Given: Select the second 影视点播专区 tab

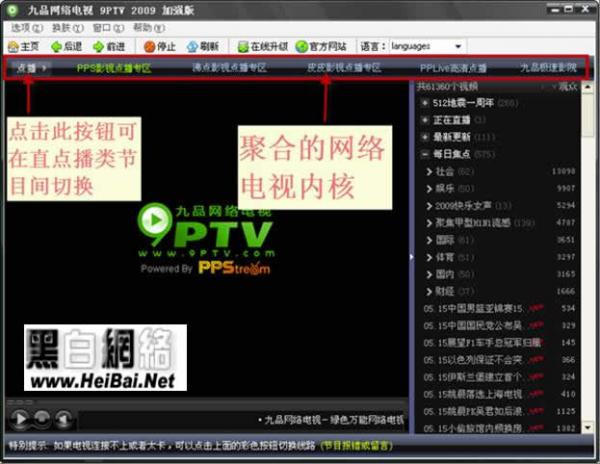Looking at the screenshot, I should click(x=229, y=68).
